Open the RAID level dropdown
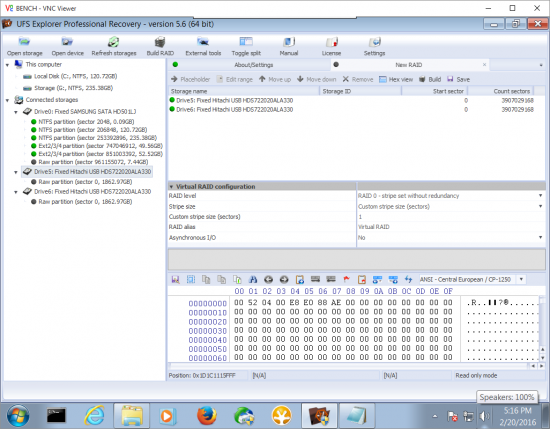Screen dimensions: 550x429 pyautogui.click(x=541, y=196)
